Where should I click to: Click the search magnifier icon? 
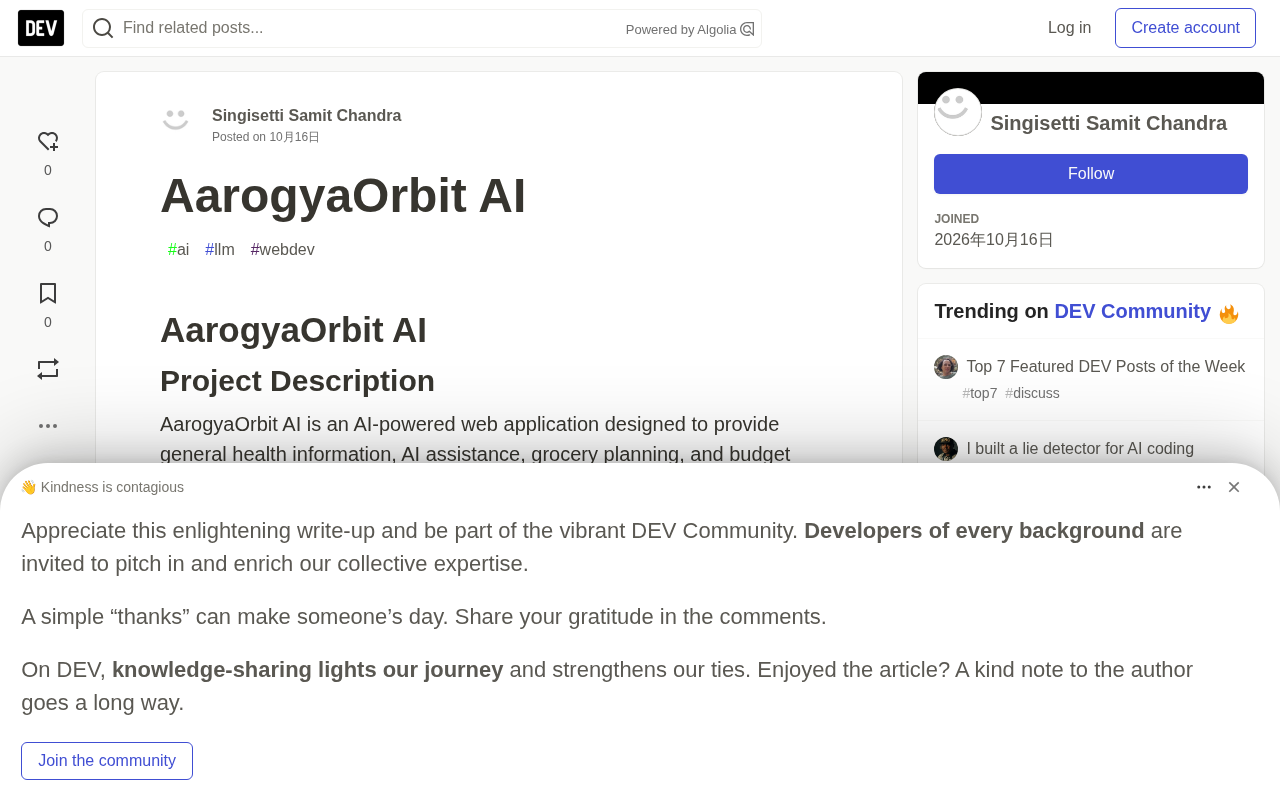click(103, 28)
